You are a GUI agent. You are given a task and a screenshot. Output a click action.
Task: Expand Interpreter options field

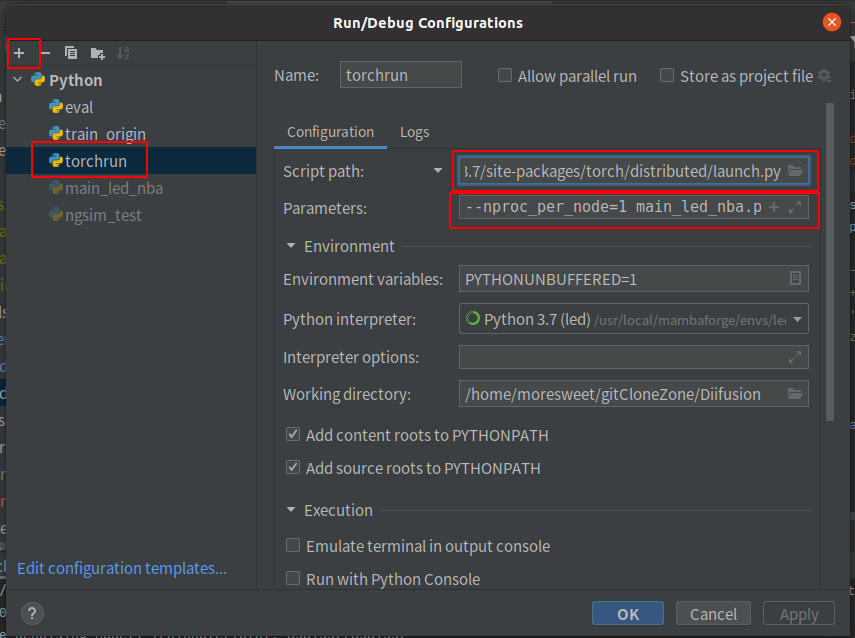coord(795,357)
